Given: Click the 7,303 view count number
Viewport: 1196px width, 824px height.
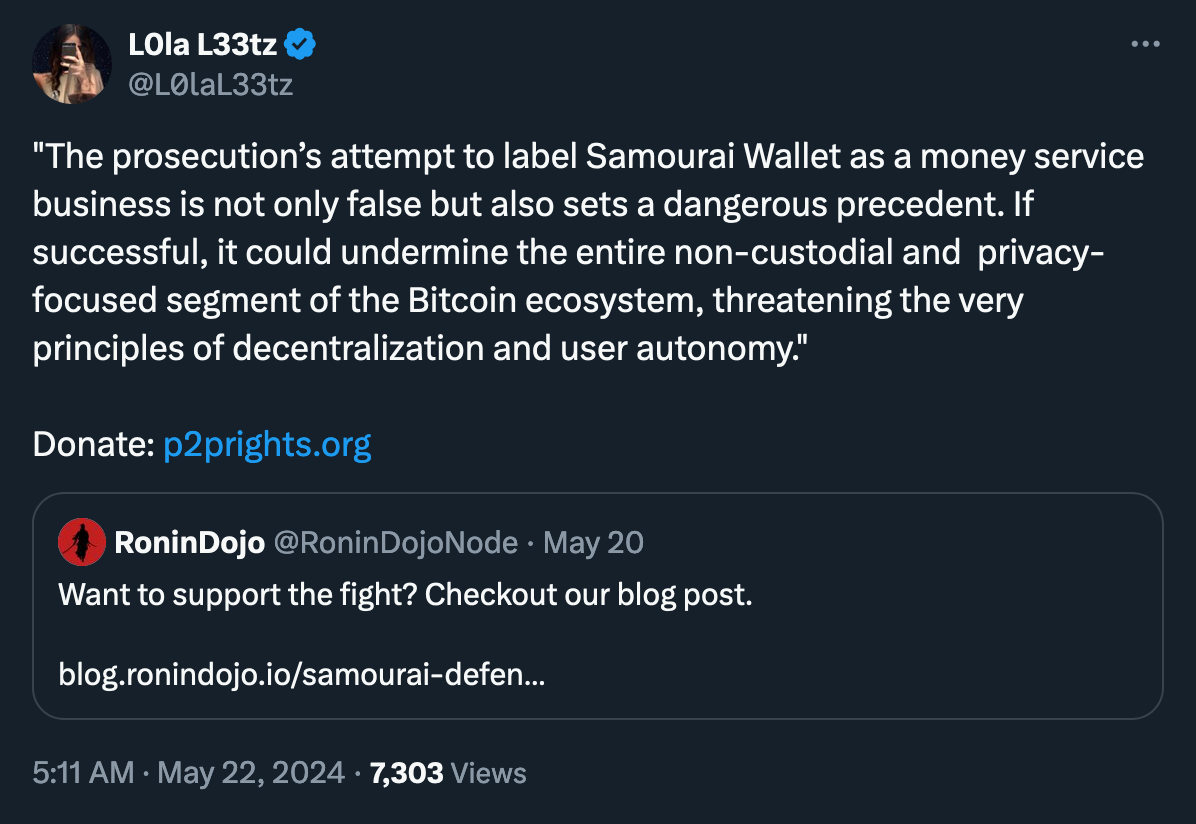Looking at the screenshot, I should [x=406, y=772].
